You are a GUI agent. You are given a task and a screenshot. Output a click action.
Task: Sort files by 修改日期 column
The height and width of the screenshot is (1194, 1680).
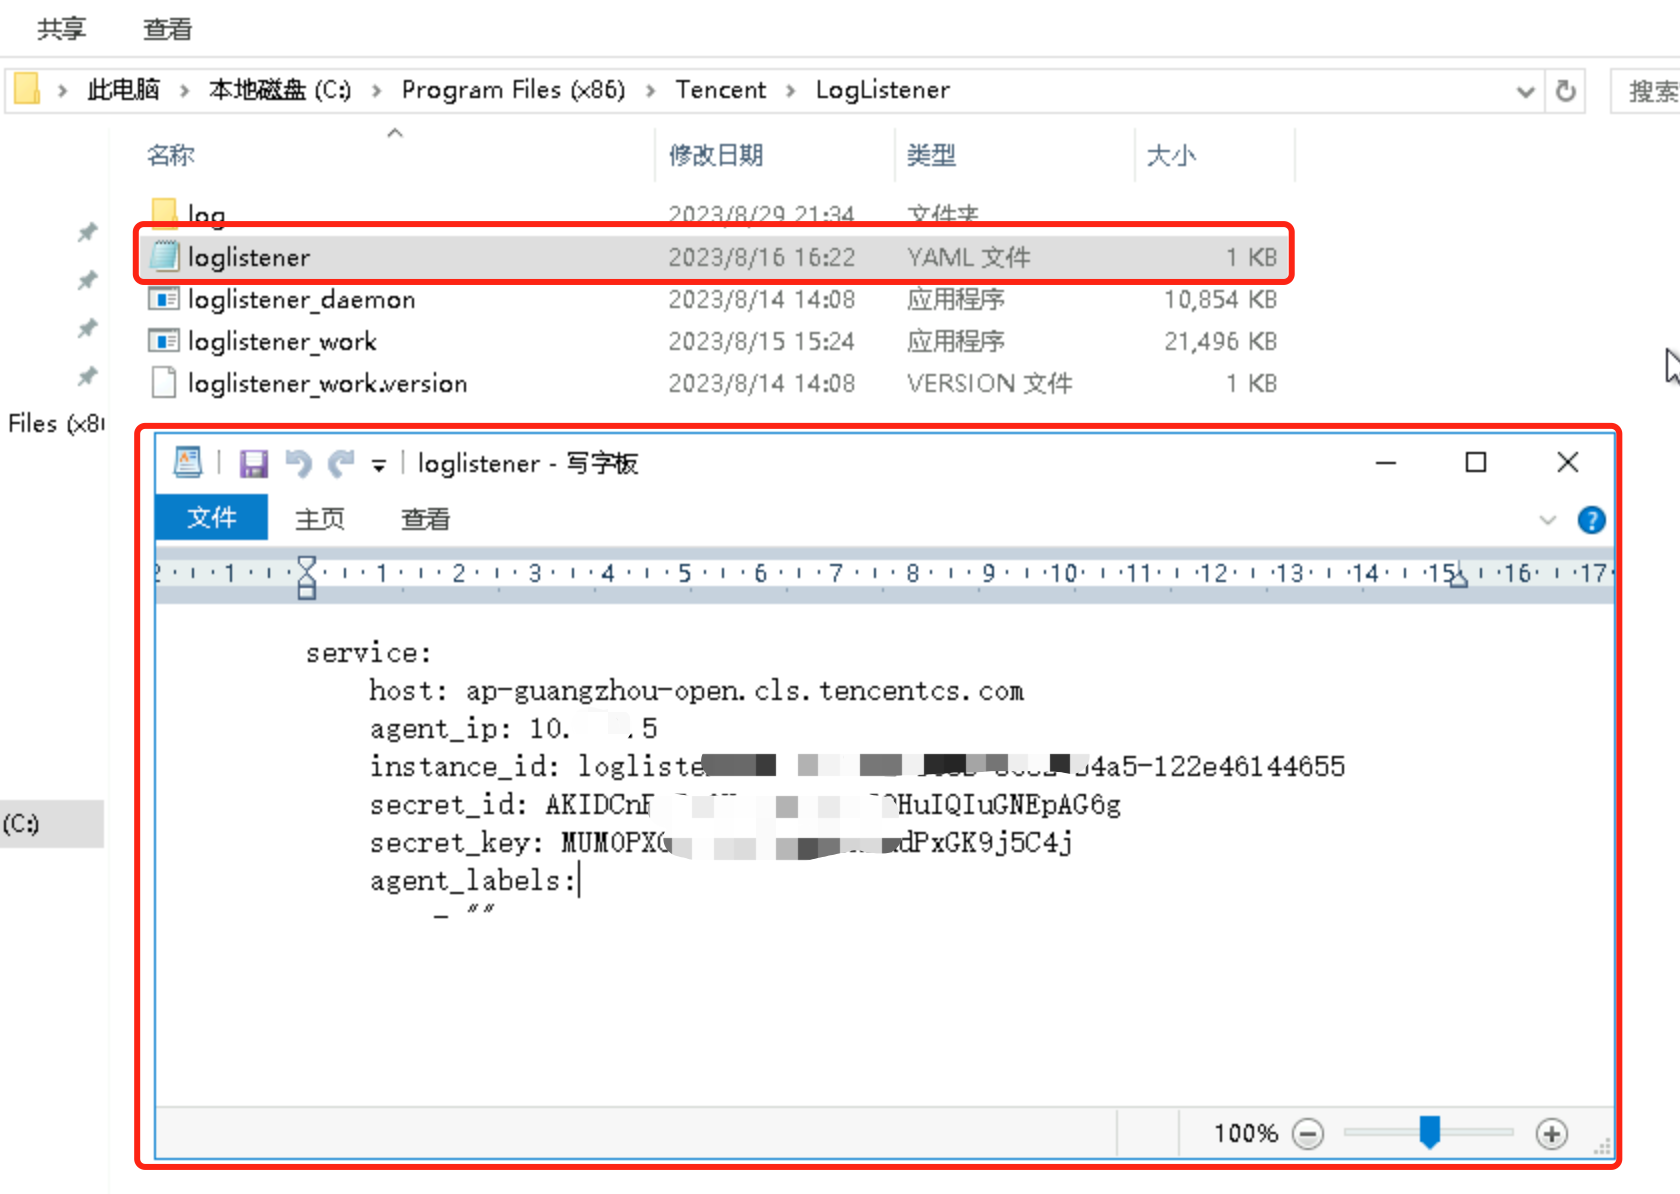pyautogui.click(x=716, y=155)
